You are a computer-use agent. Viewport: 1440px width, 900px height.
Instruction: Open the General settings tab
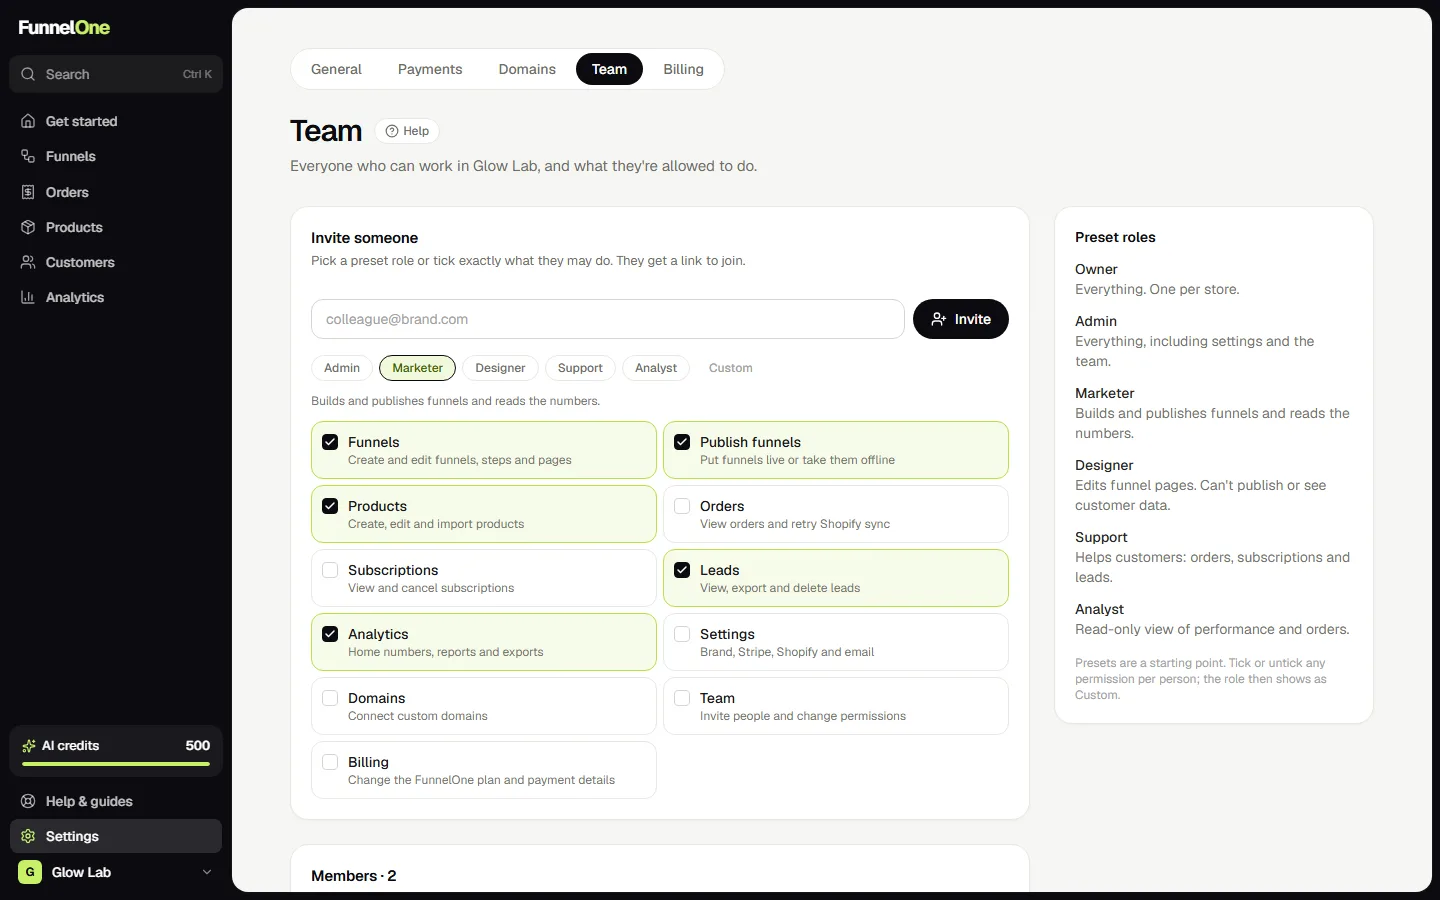tap(336, 69)
